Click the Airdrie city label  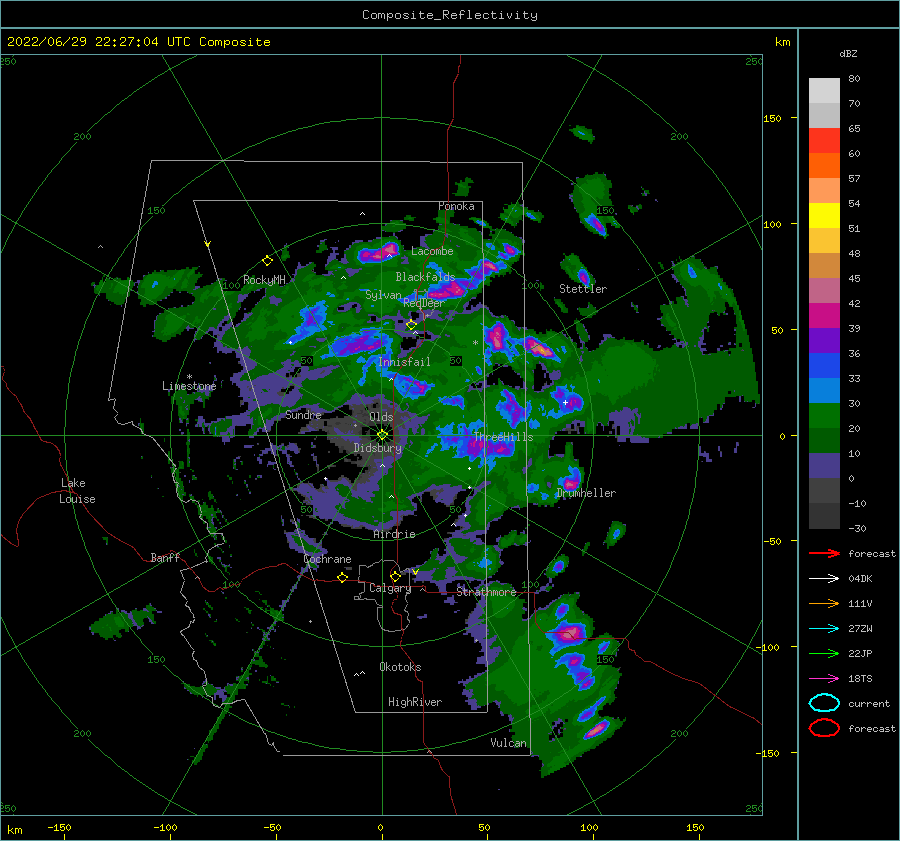point(394,534)
